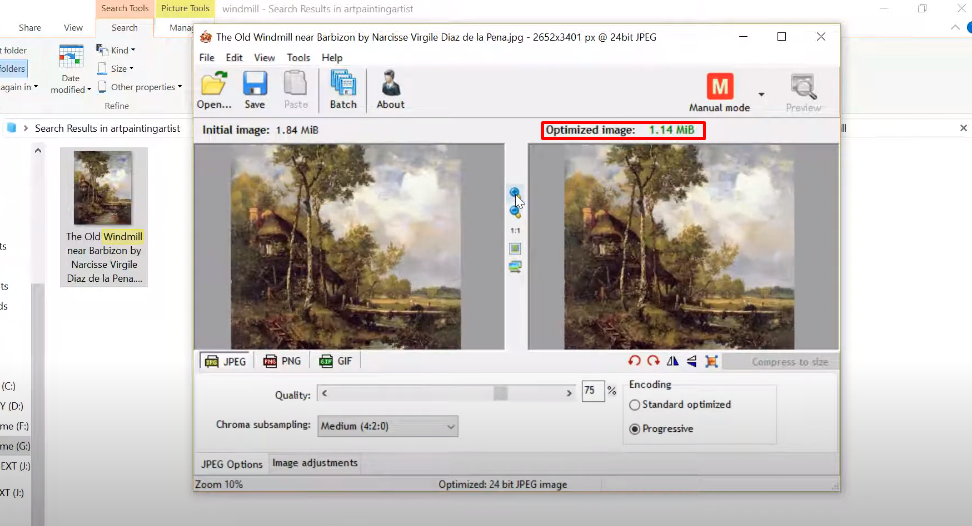Switch to the GIF format tab
The image size is (972, 526).
point(335,361)
